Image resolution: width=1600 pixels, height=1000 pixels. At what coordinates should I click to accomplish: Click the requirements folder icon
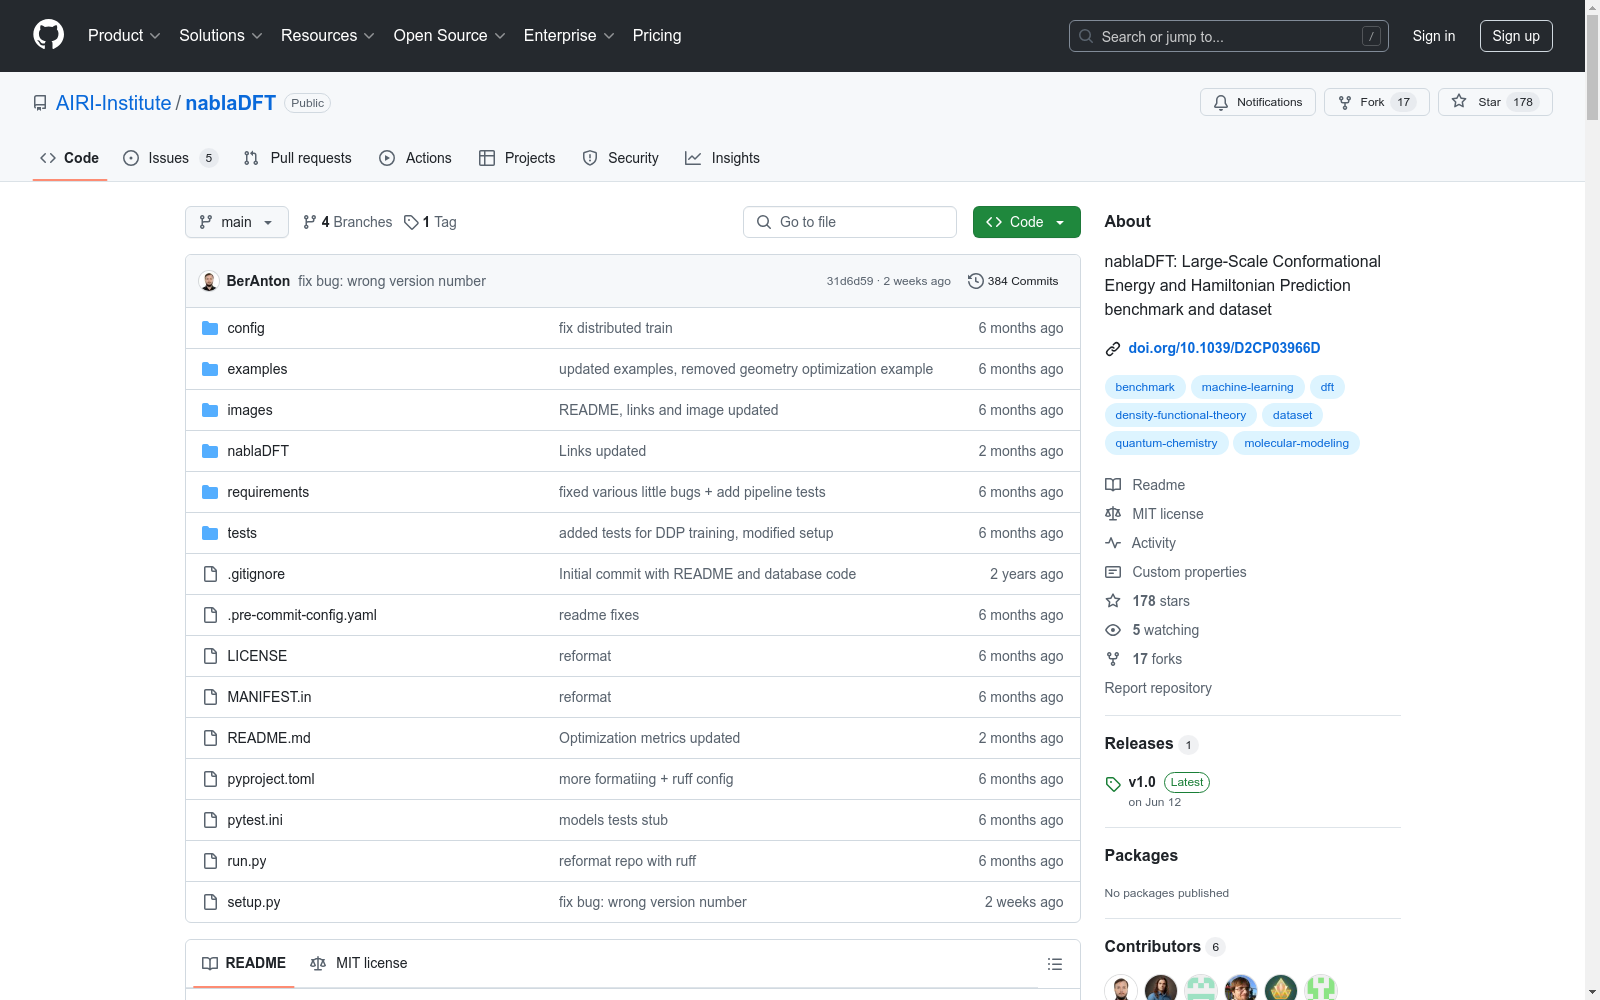(x=210, y=492)
